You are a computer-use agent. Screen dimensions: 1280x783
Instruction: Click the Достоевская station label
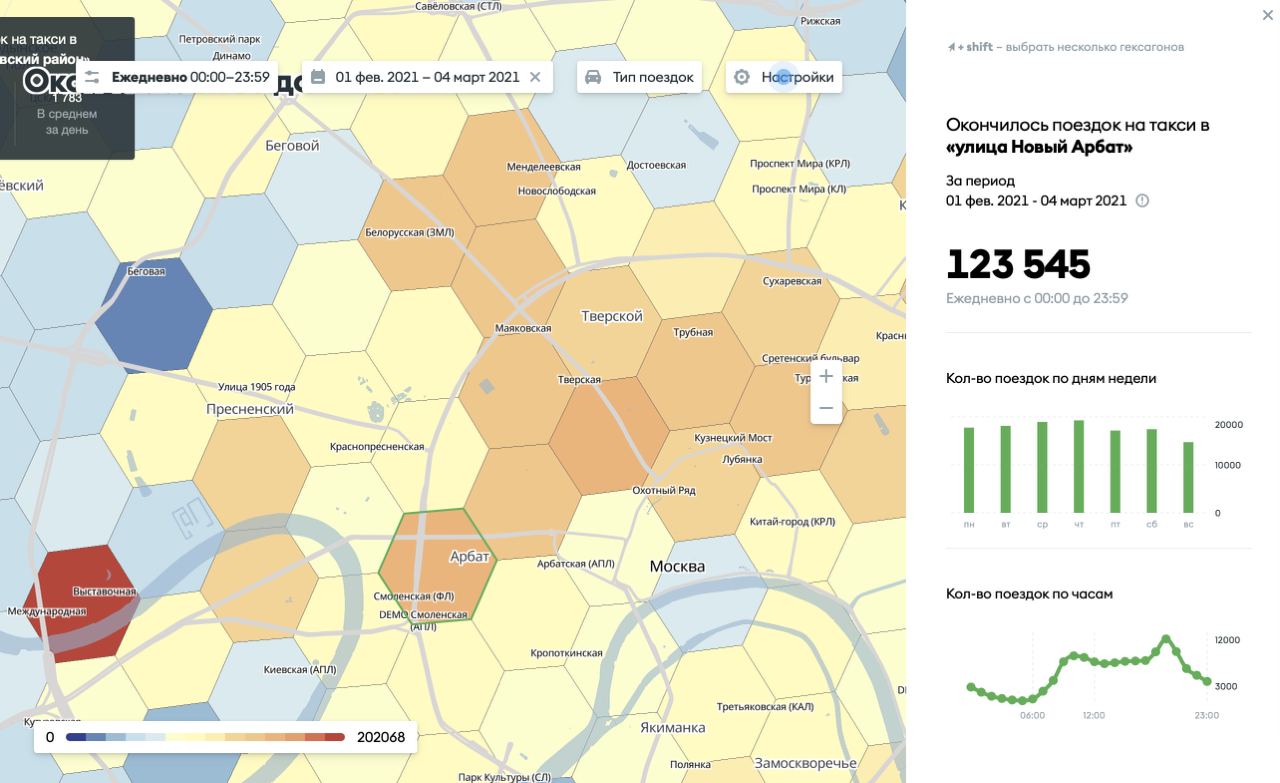656,165
